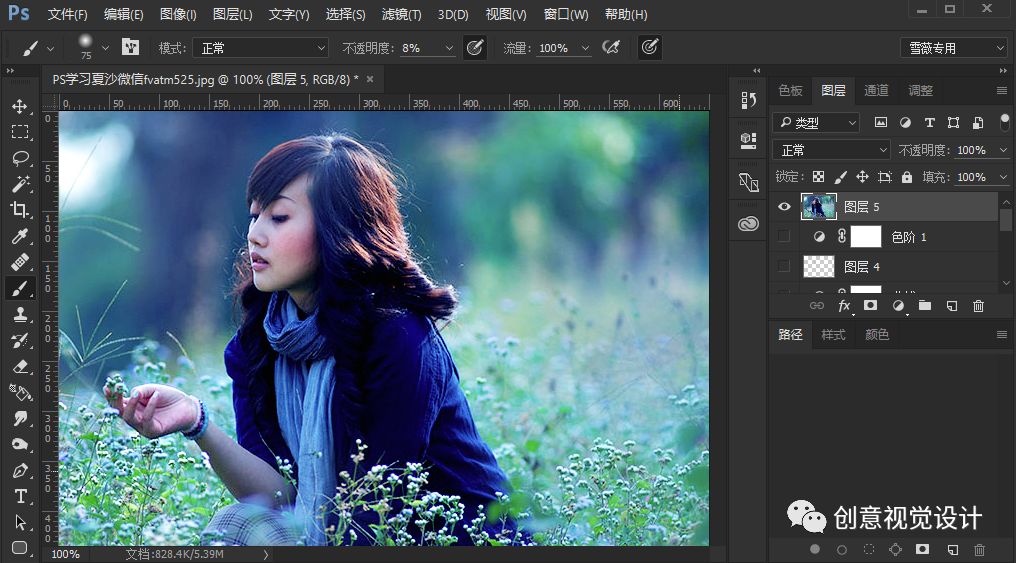Open the Creative Cloud Libraries icon
The width and height of the screenshot is (1016, 563).
click(748, 224)
